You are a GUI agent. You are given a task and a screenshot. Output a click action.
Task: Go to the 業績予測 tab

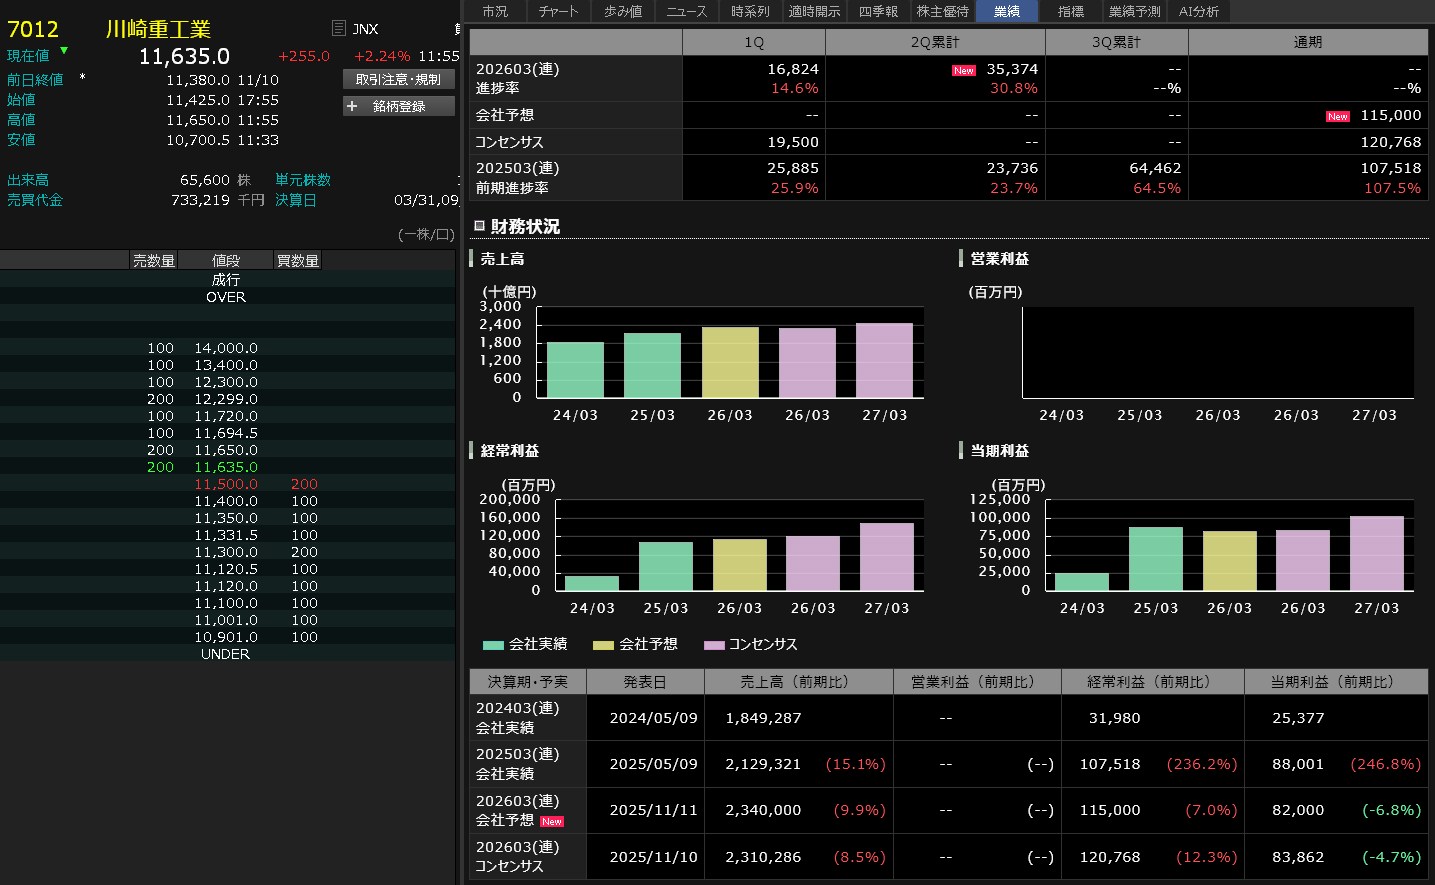point(1134,11)
